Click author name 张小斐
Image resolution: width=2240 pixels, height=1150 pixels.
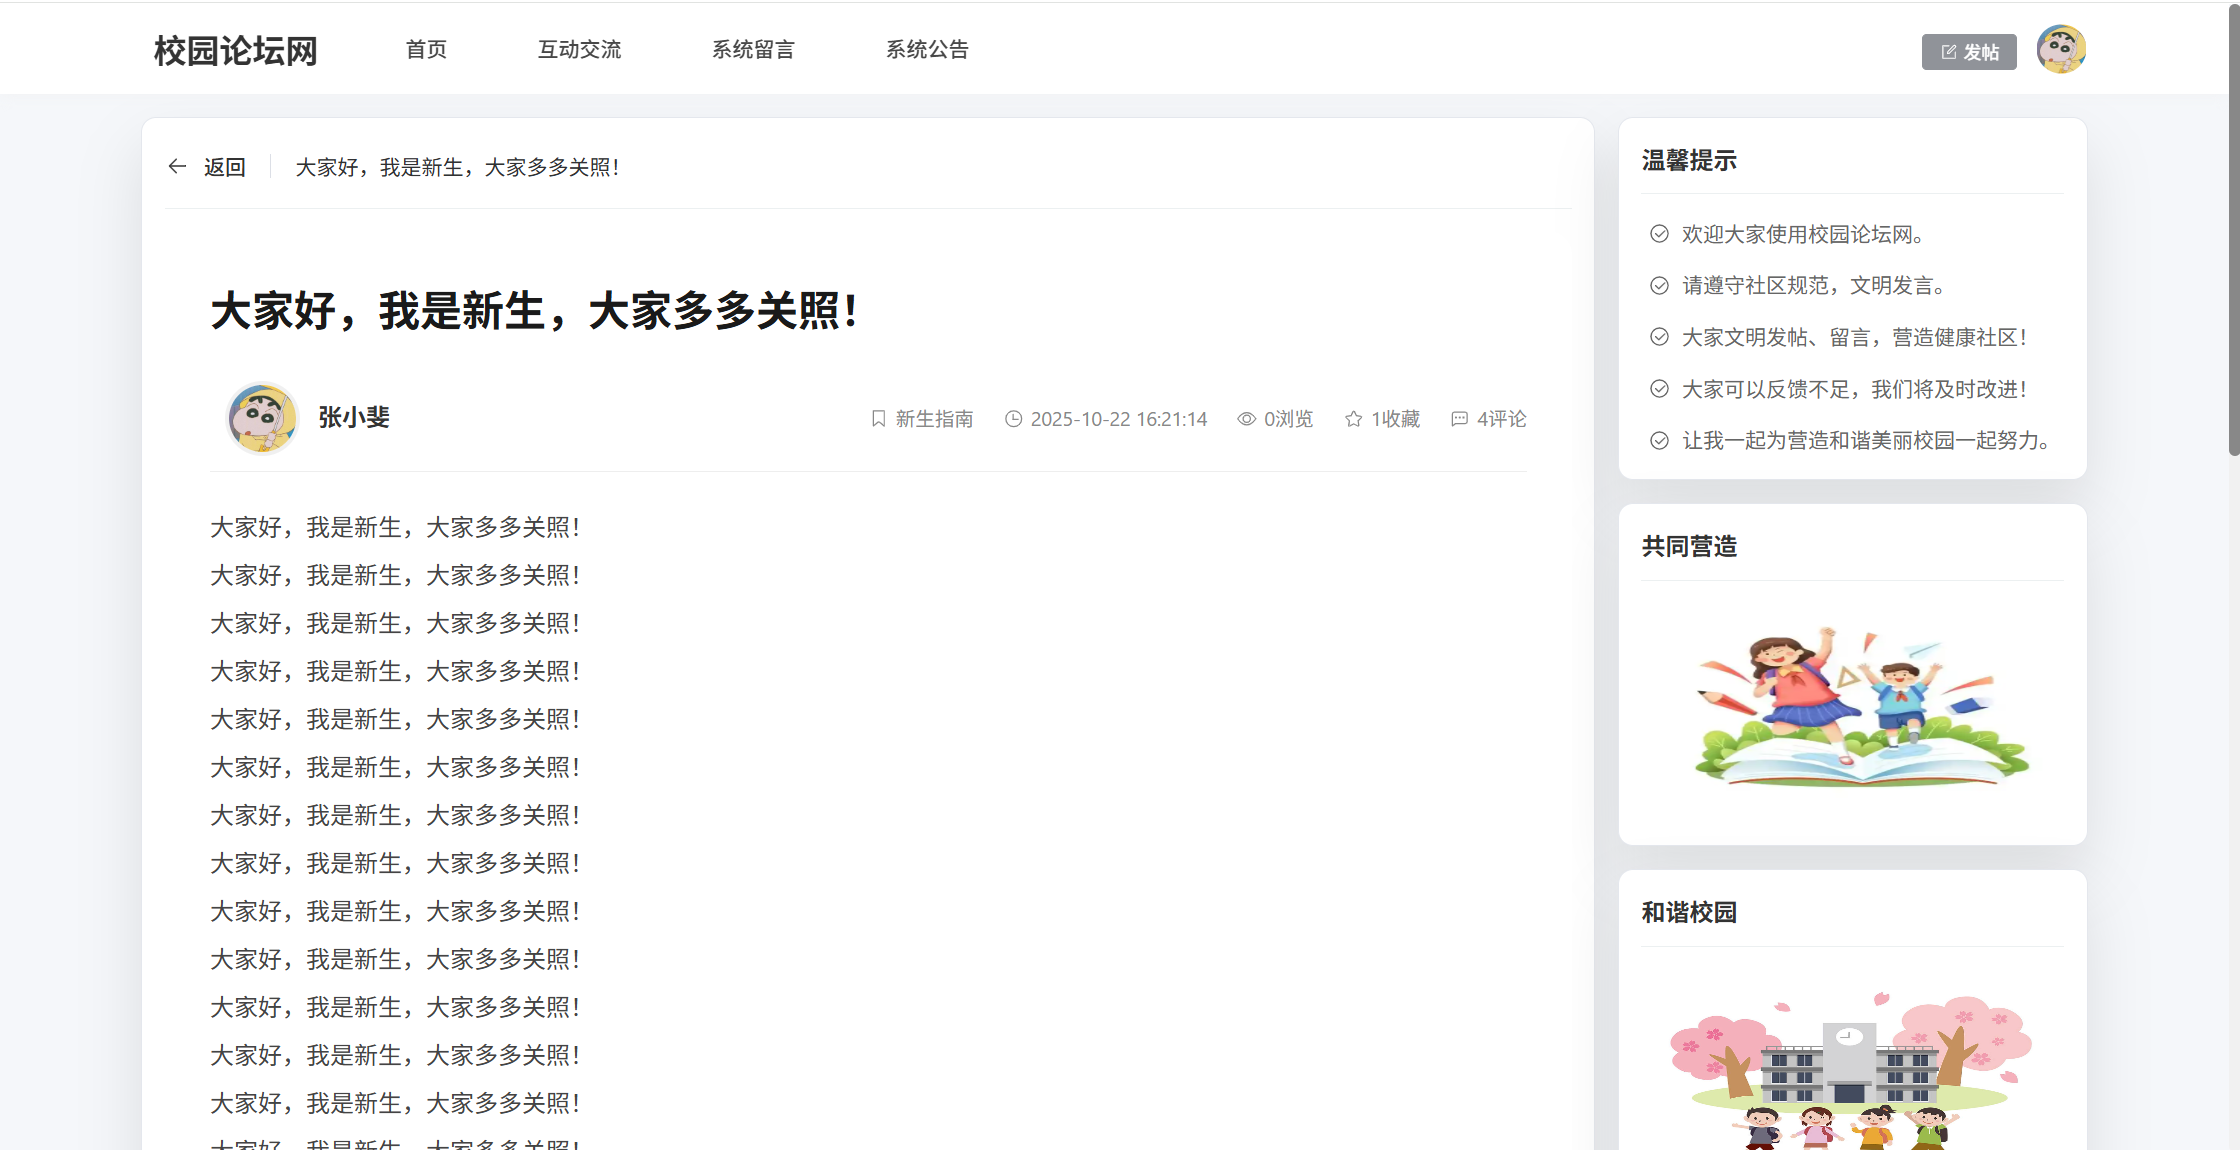(354, 417)
